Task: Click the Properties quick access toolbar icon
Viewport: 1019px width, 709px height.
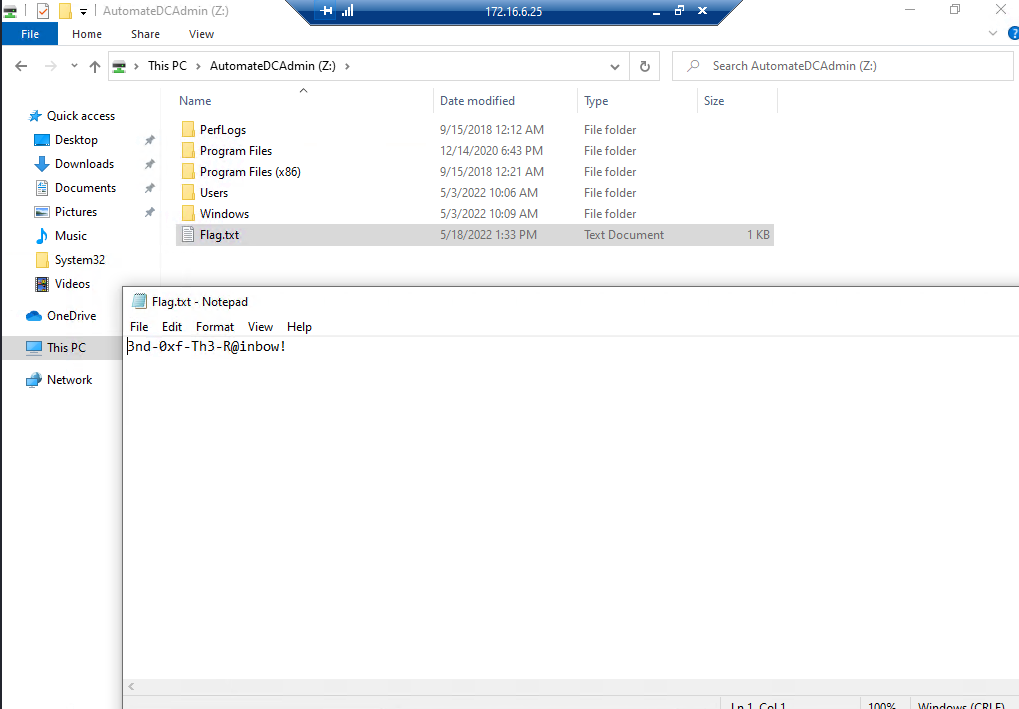Action: point(42,11)
